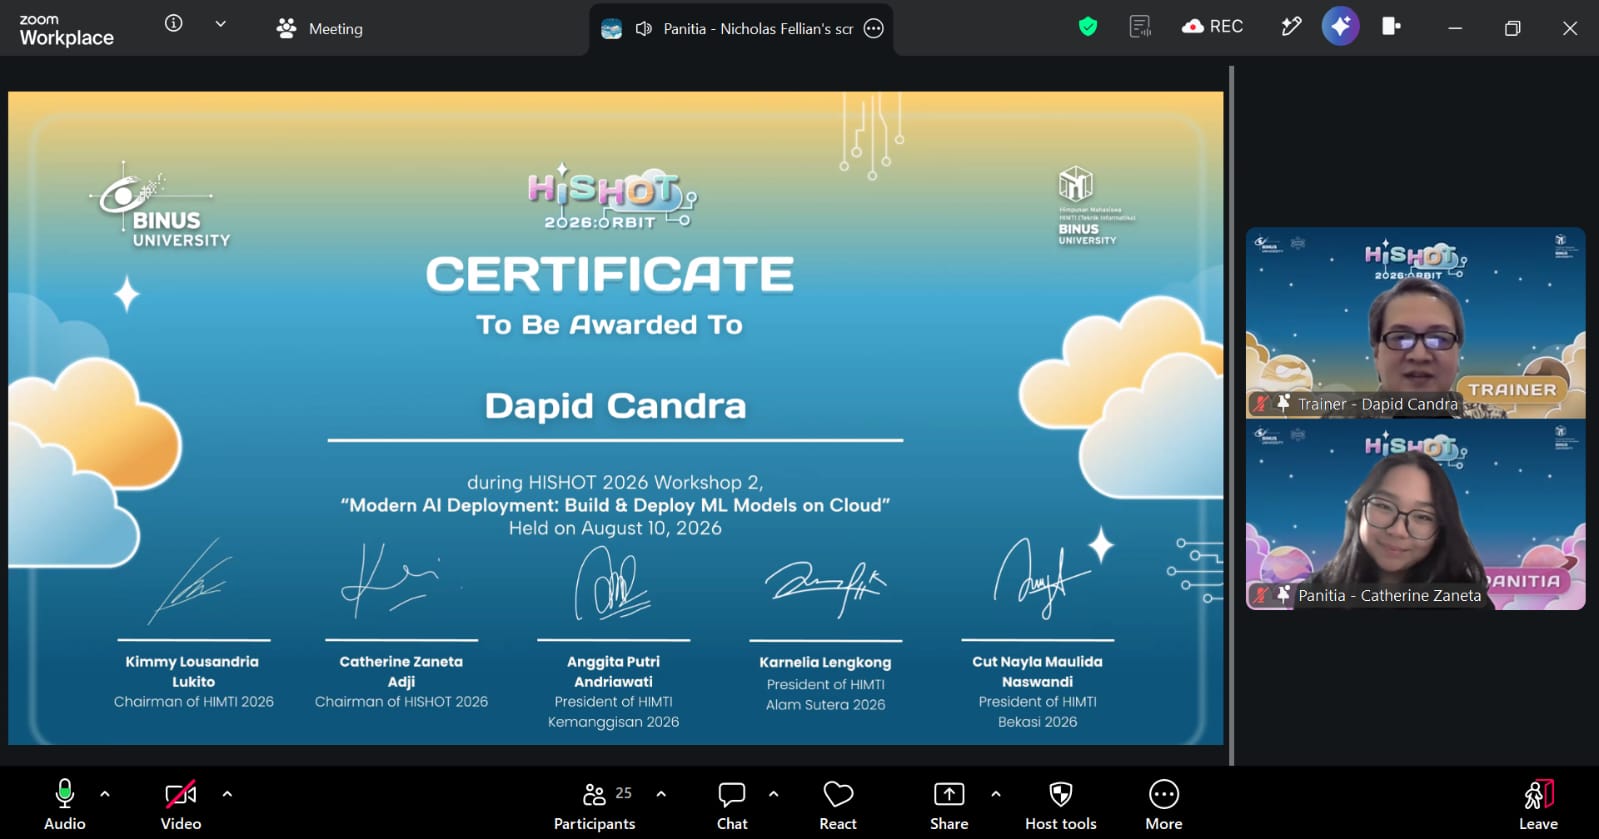Open share options ellipsis on screen tab
The width and height of the screenshot is (1599, 839).
tap(874, 29)
